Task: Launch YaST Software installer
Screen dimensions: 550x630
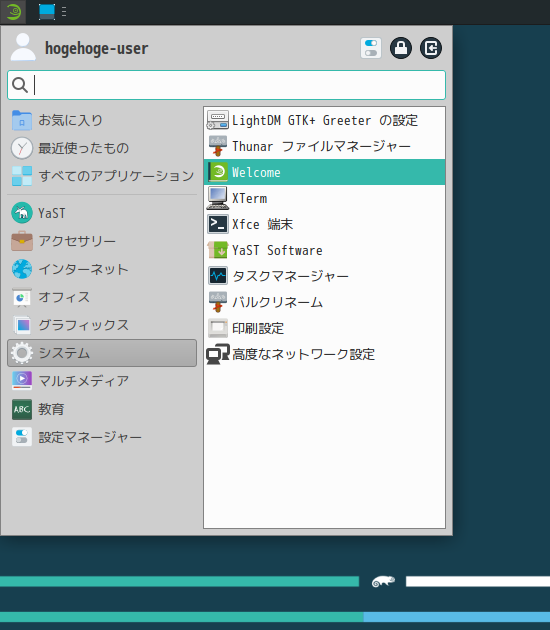Action: [324, 250]
